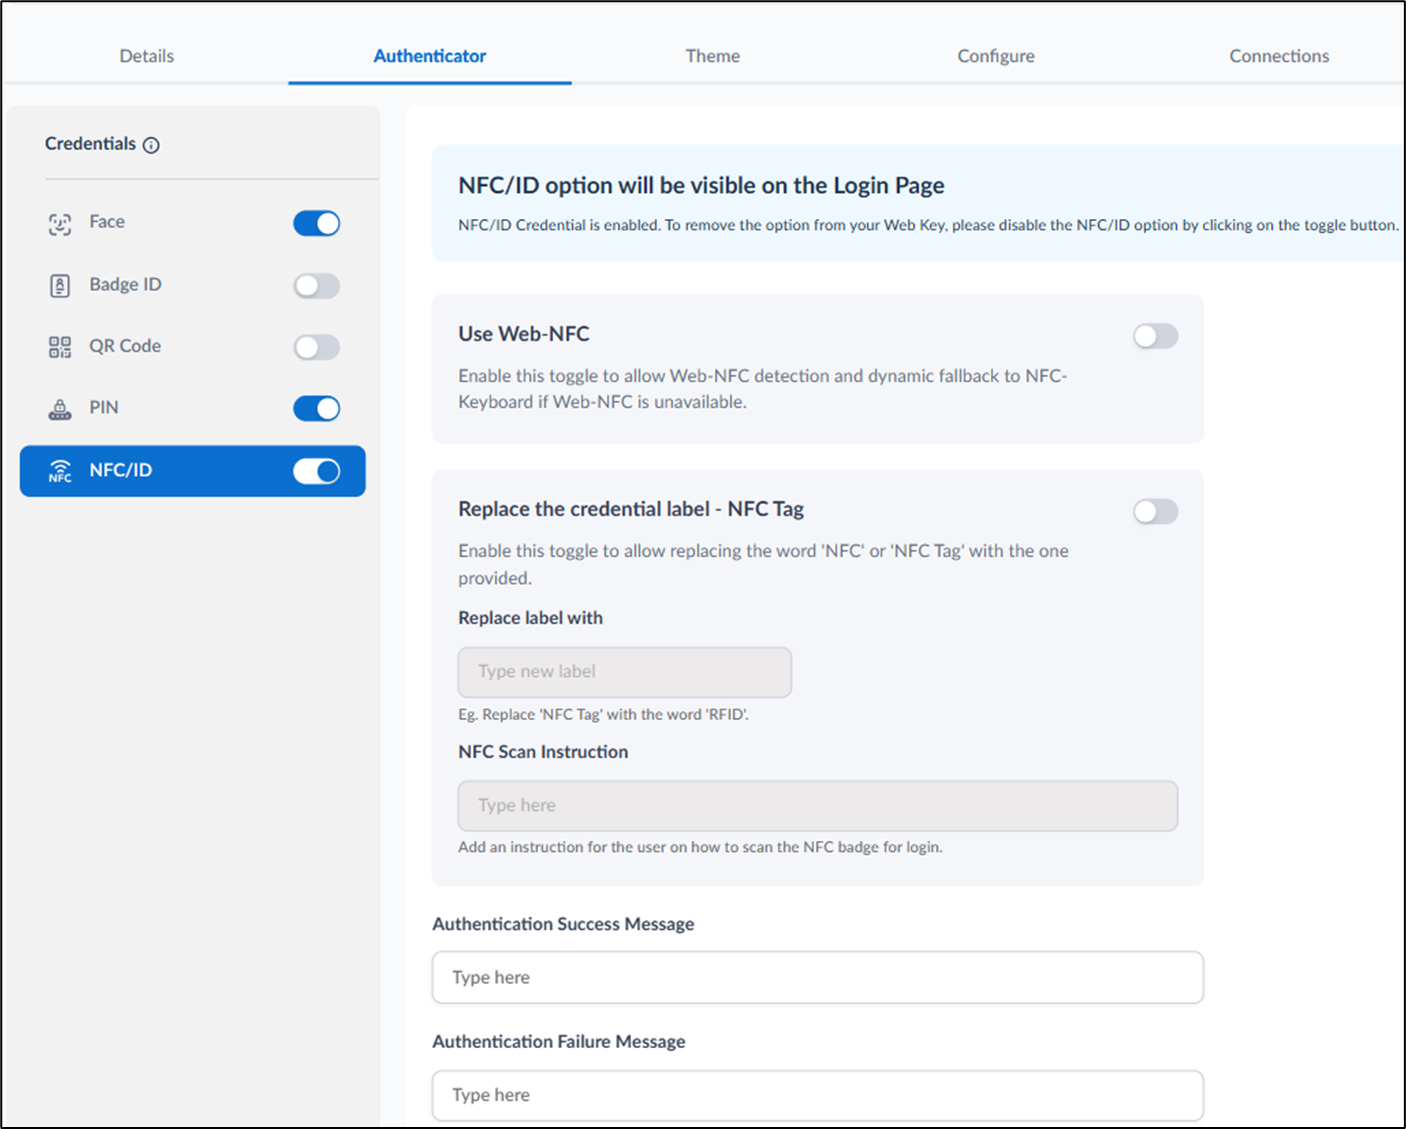Focus the NFC Scan Instruction field

tap(818, 806)
